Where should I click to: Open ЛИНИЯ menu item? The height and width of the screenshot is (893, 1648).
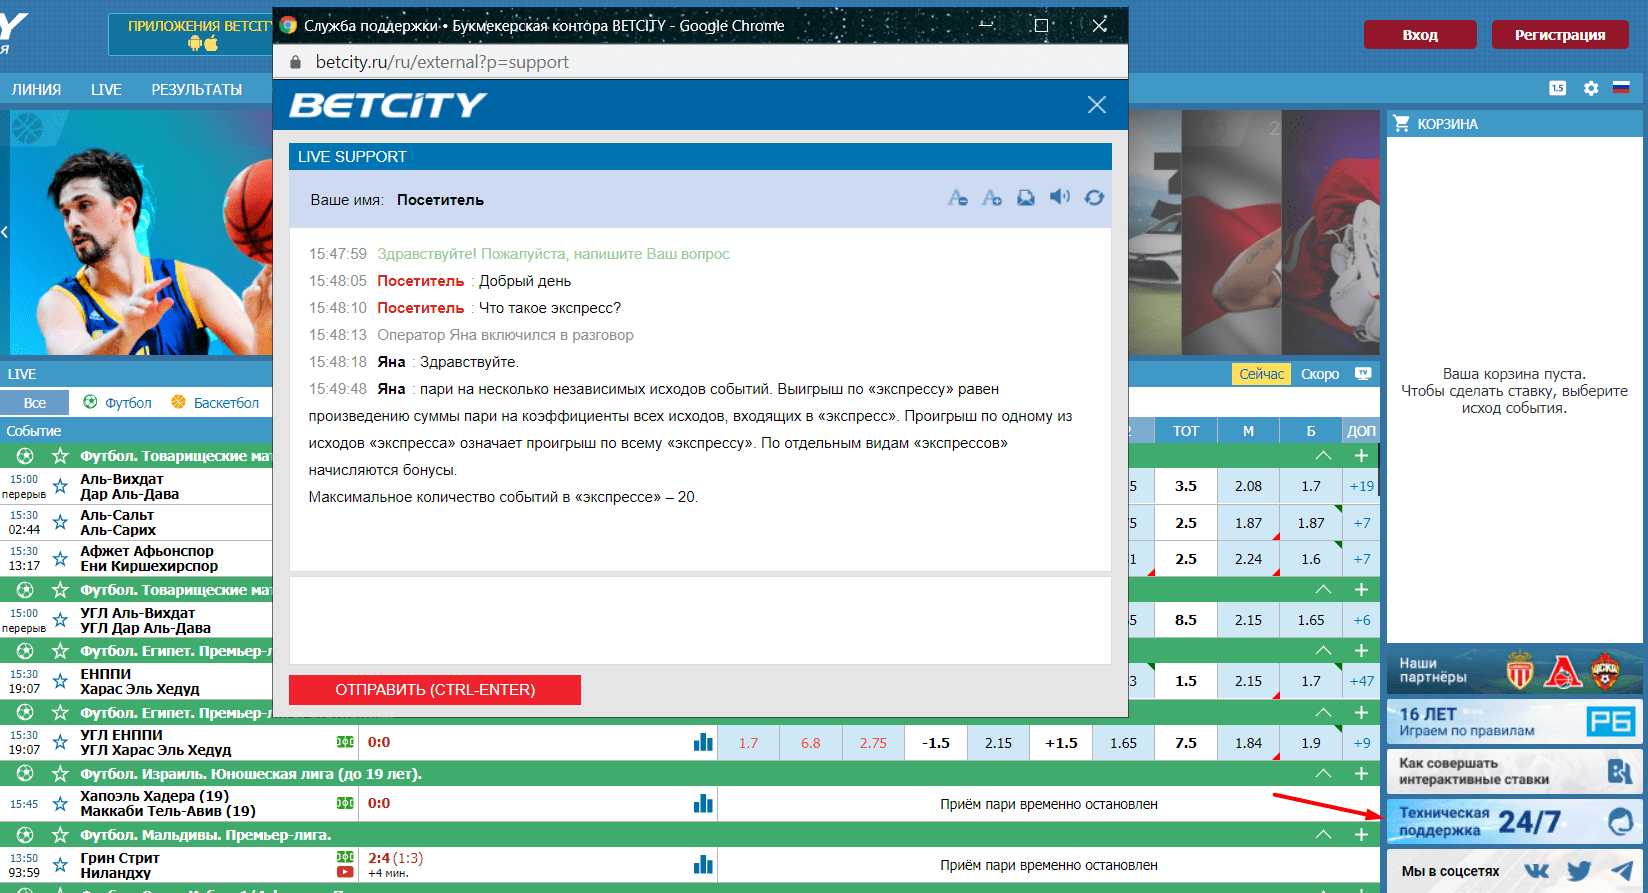click(x=36, y=89)
